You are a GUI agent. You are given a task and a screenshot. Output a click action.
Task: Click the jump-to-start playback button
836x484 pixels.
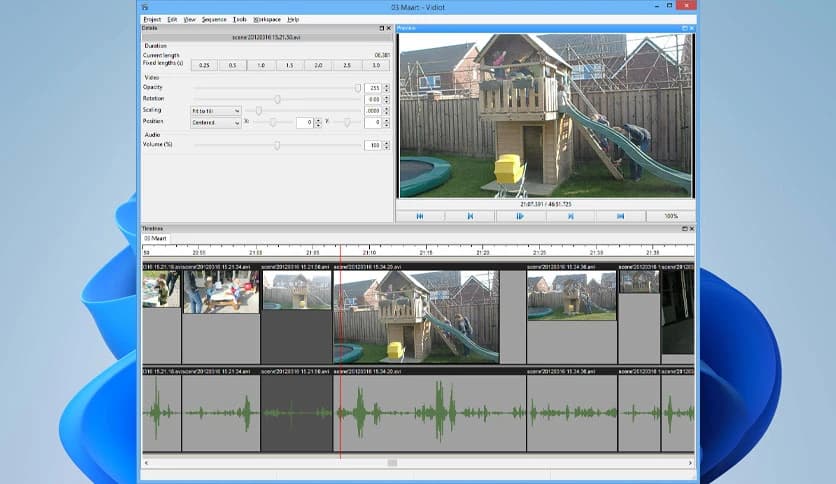pyautogui.click(x=420, y=216)
